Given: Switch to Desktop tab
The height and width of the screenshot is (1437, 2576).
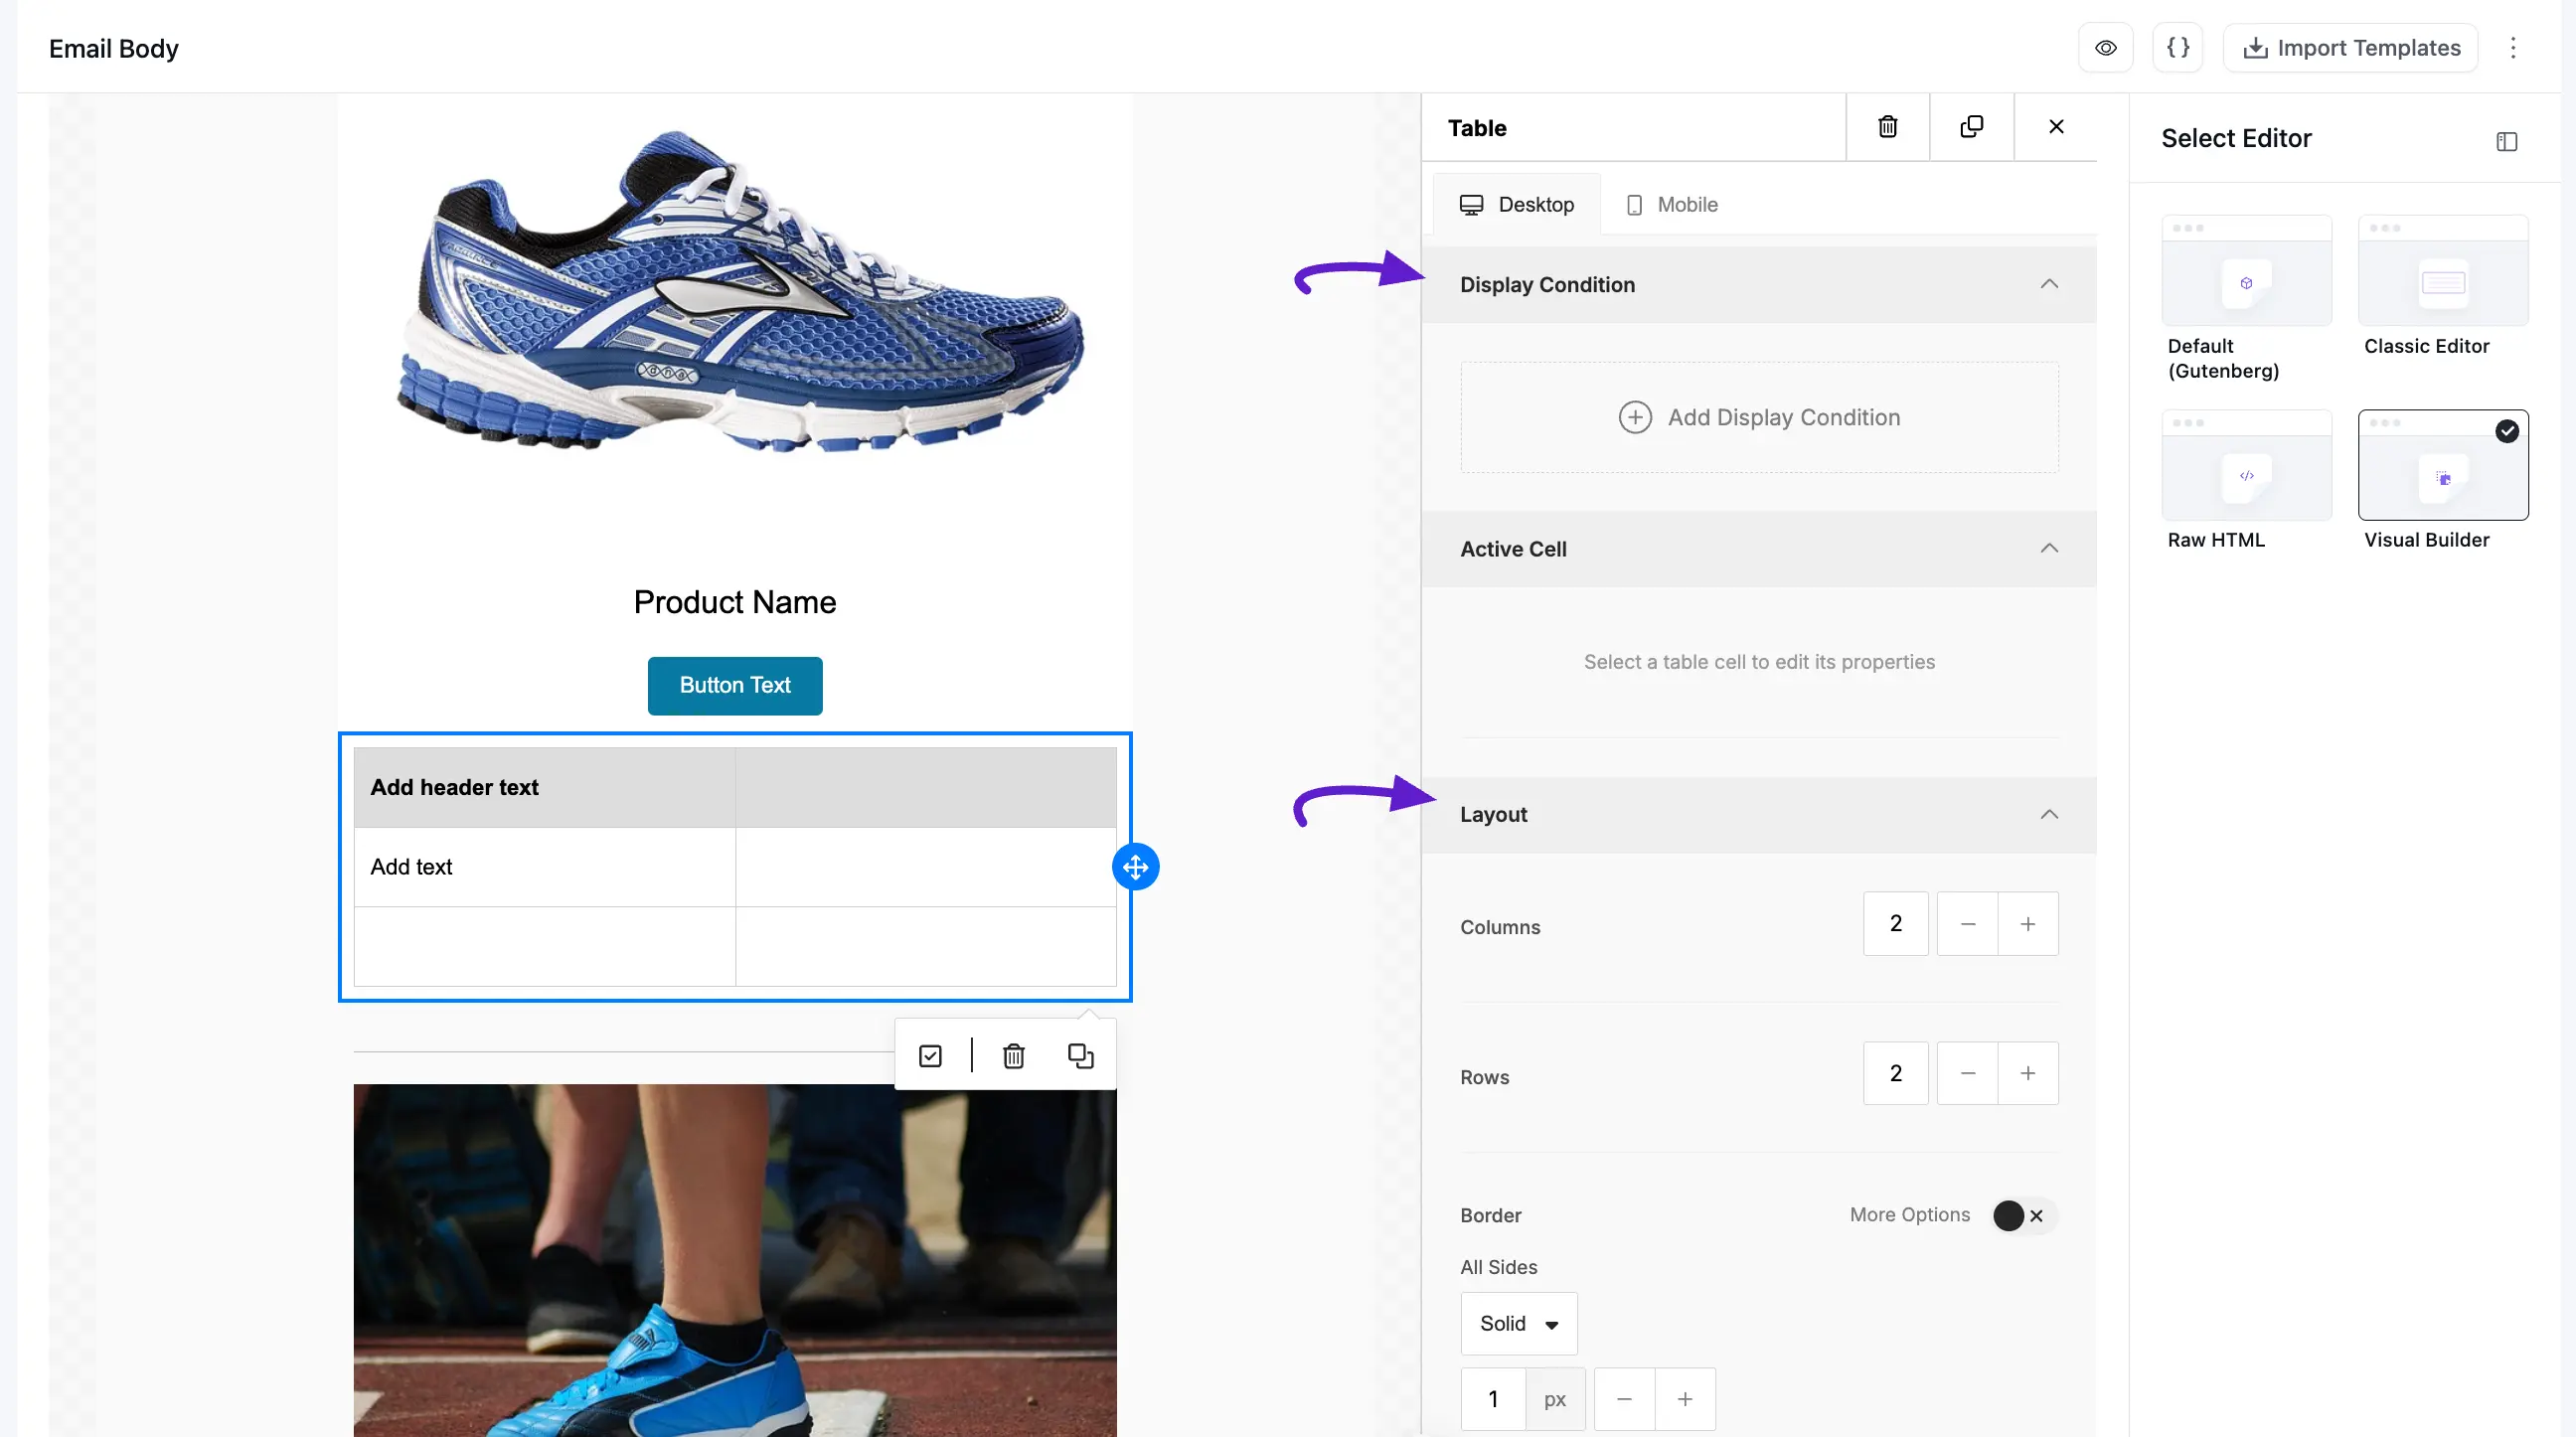Looking at the screenshot, I should pos(1517,205).
